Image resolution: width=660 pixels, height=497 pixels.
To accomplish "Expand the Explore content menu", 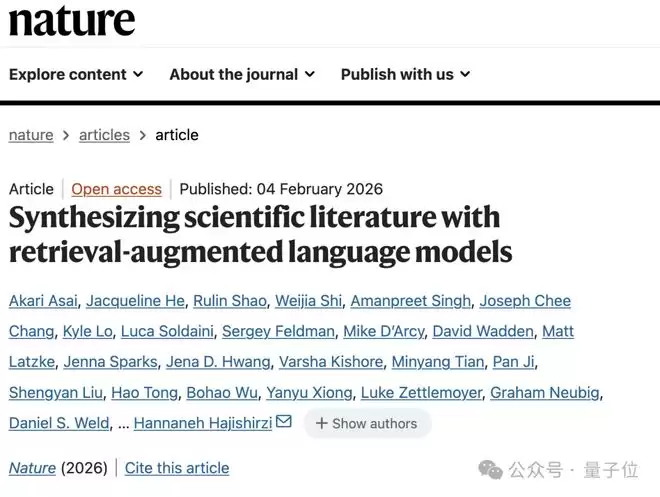I will (x=76, y=74).
